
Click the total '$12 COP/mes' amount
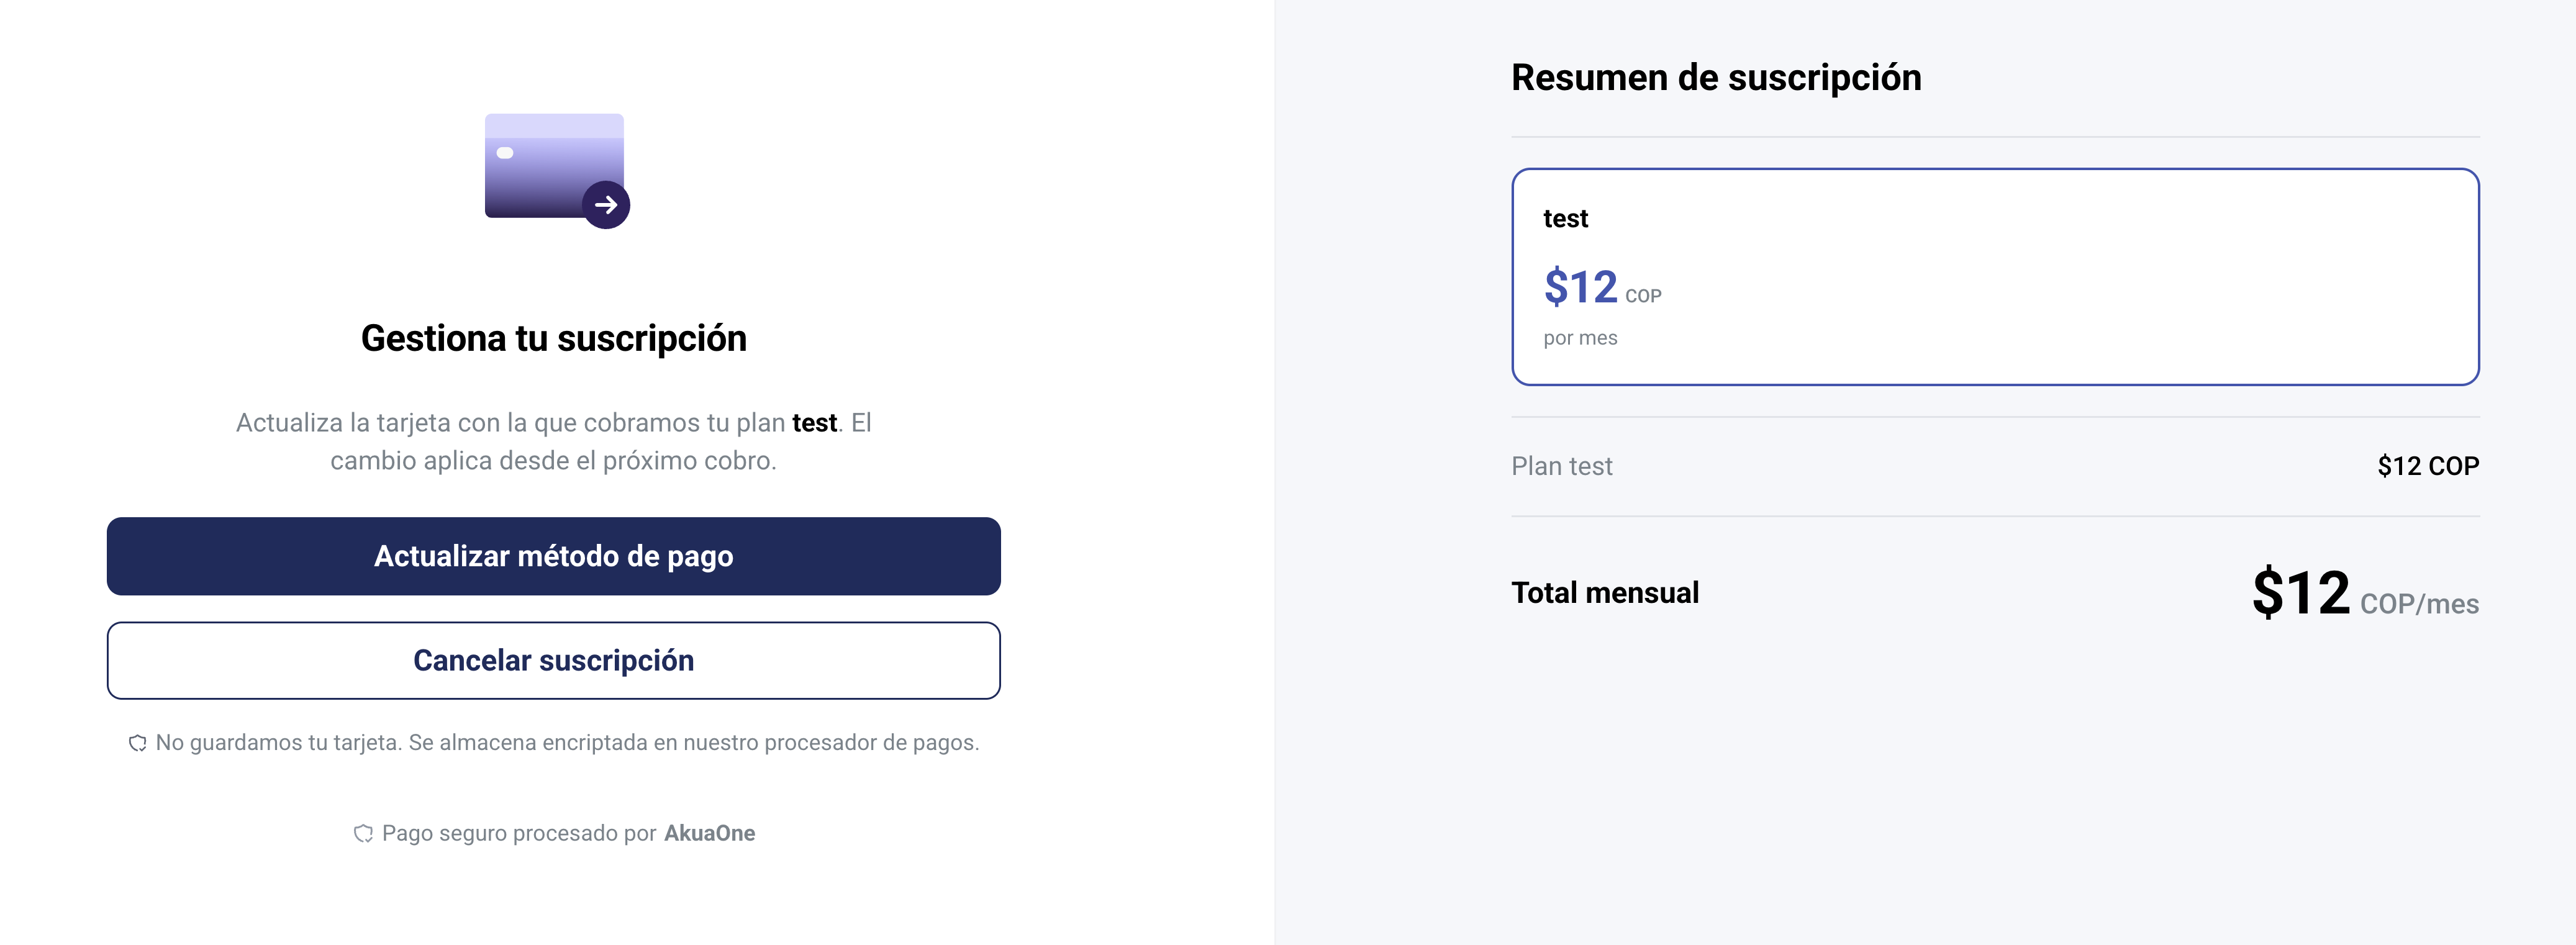[2365, 594]
